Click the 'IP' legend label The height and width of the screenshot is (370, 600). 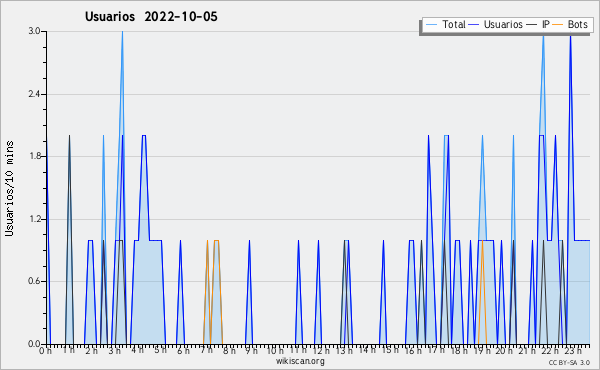click(x=546, y=24)
